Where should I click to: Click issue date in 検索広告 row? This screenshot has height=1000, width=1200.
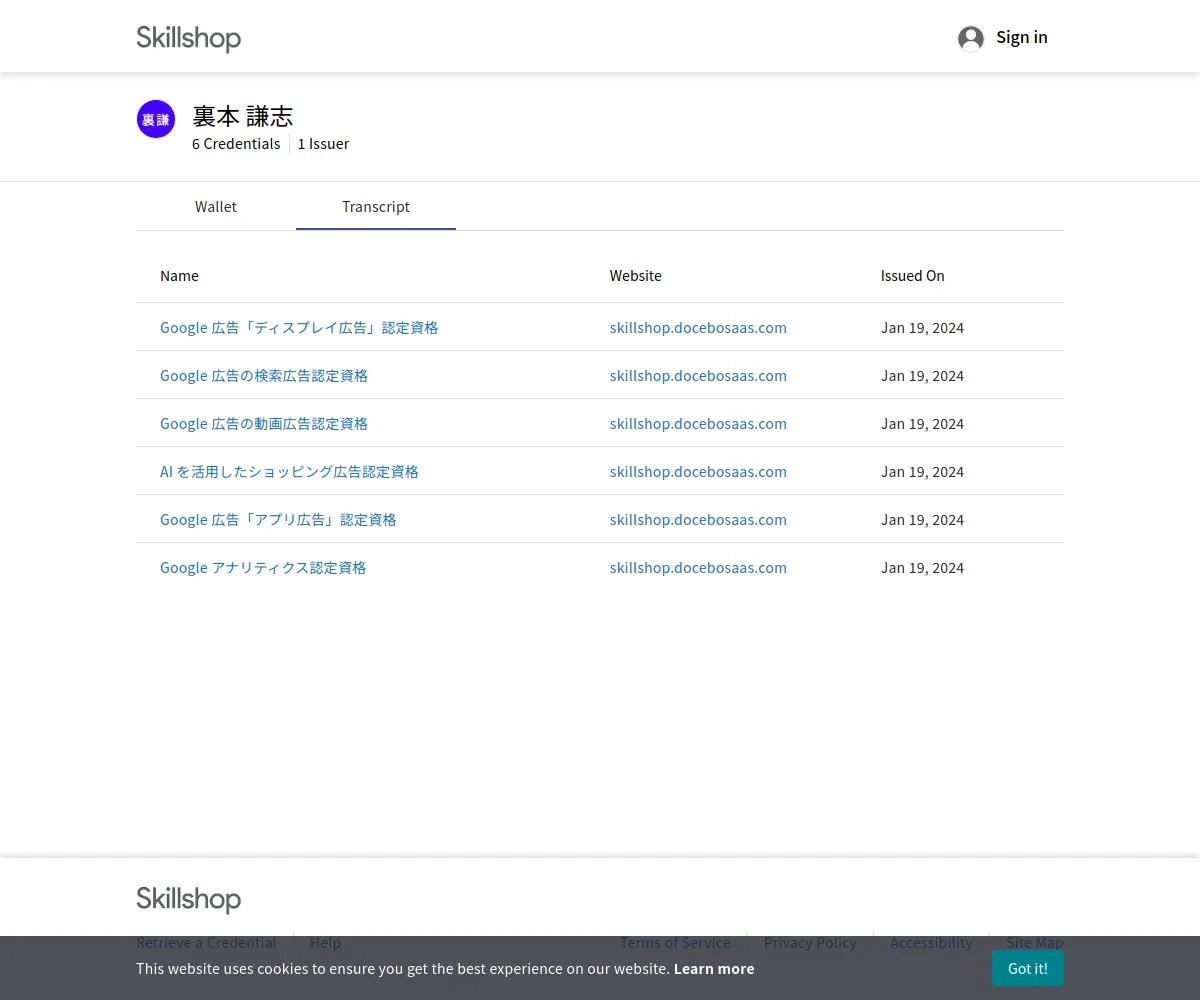(x=922, y=376)
